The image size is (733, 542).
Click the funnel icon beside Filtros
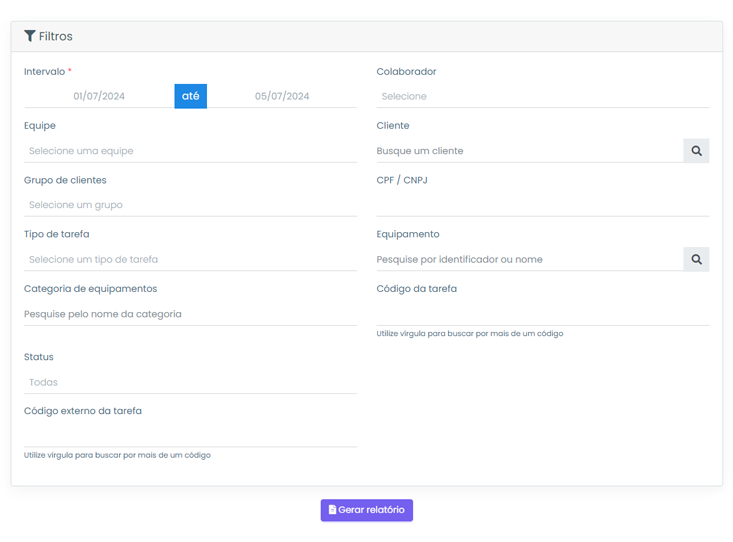30,36
